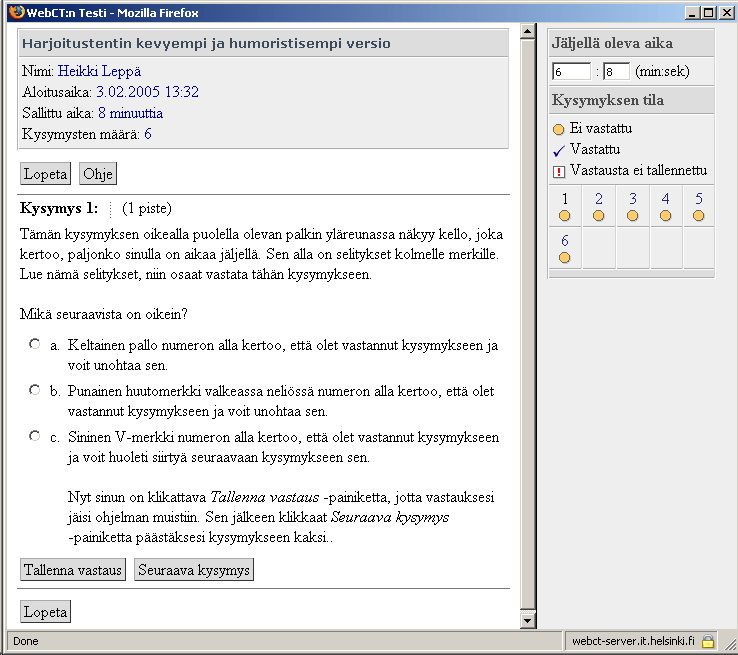The height and width of the screenshot is (655, 738).
Task: Select radio button for answer b
Action: point(34,390)
